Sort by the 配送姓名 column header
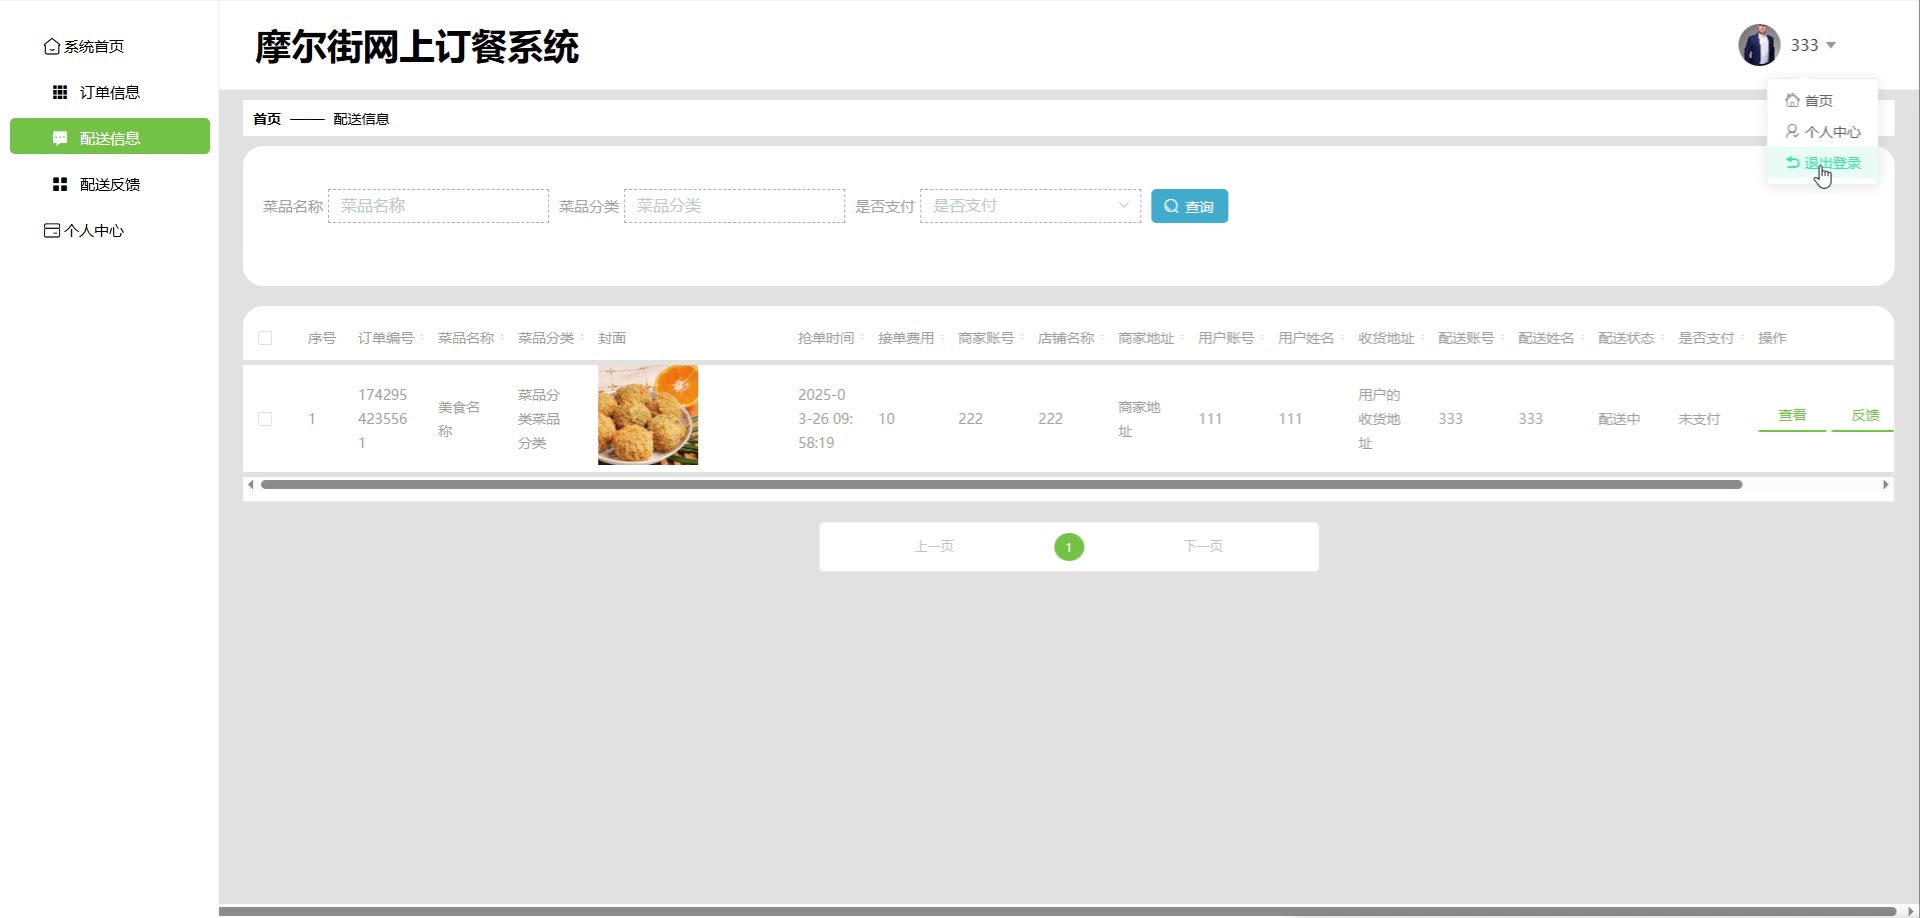1920x918 pixels. pyautogui.click(x=1546, y=338)
